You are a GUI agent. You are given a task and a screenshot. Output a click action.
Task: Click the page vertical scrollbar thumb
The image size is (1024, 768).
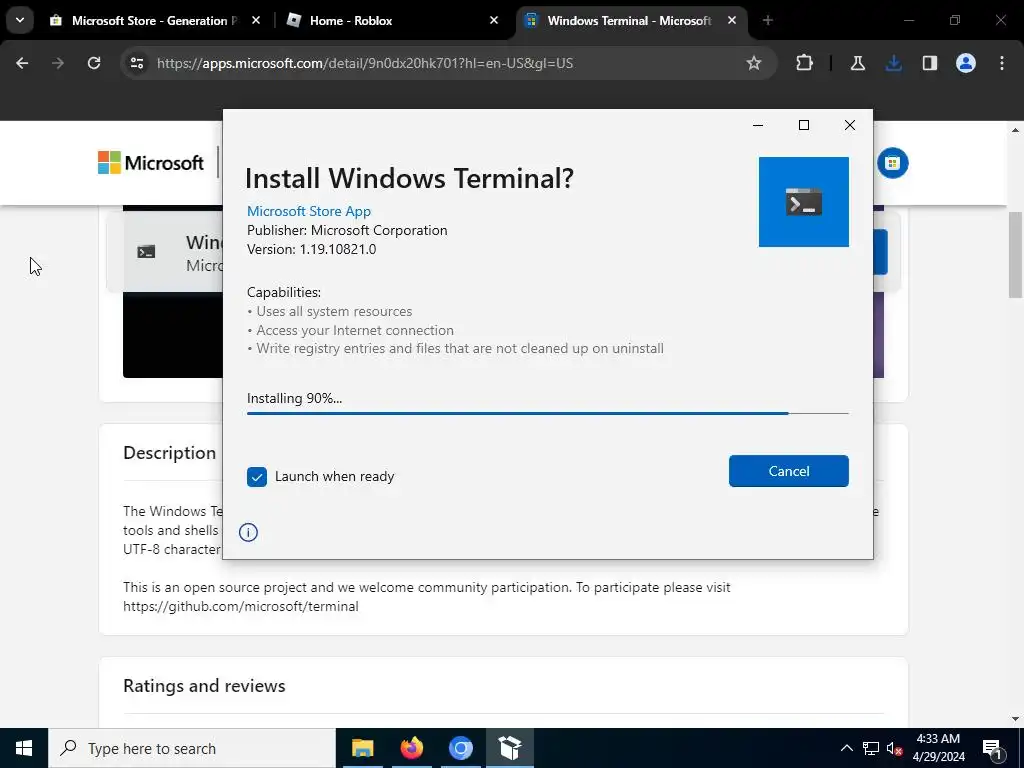pyautogui.click(x=1015, y=255)
